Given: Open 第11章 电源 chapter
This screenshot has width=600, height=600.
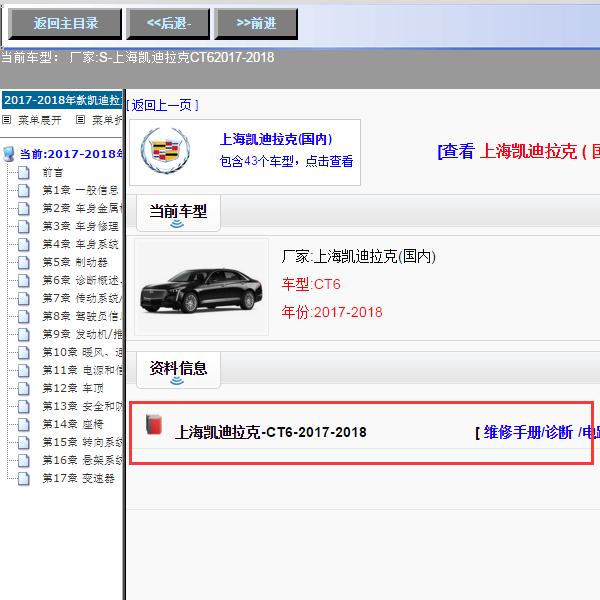Looking at the screenshot, I should click(x=82, y=370).
